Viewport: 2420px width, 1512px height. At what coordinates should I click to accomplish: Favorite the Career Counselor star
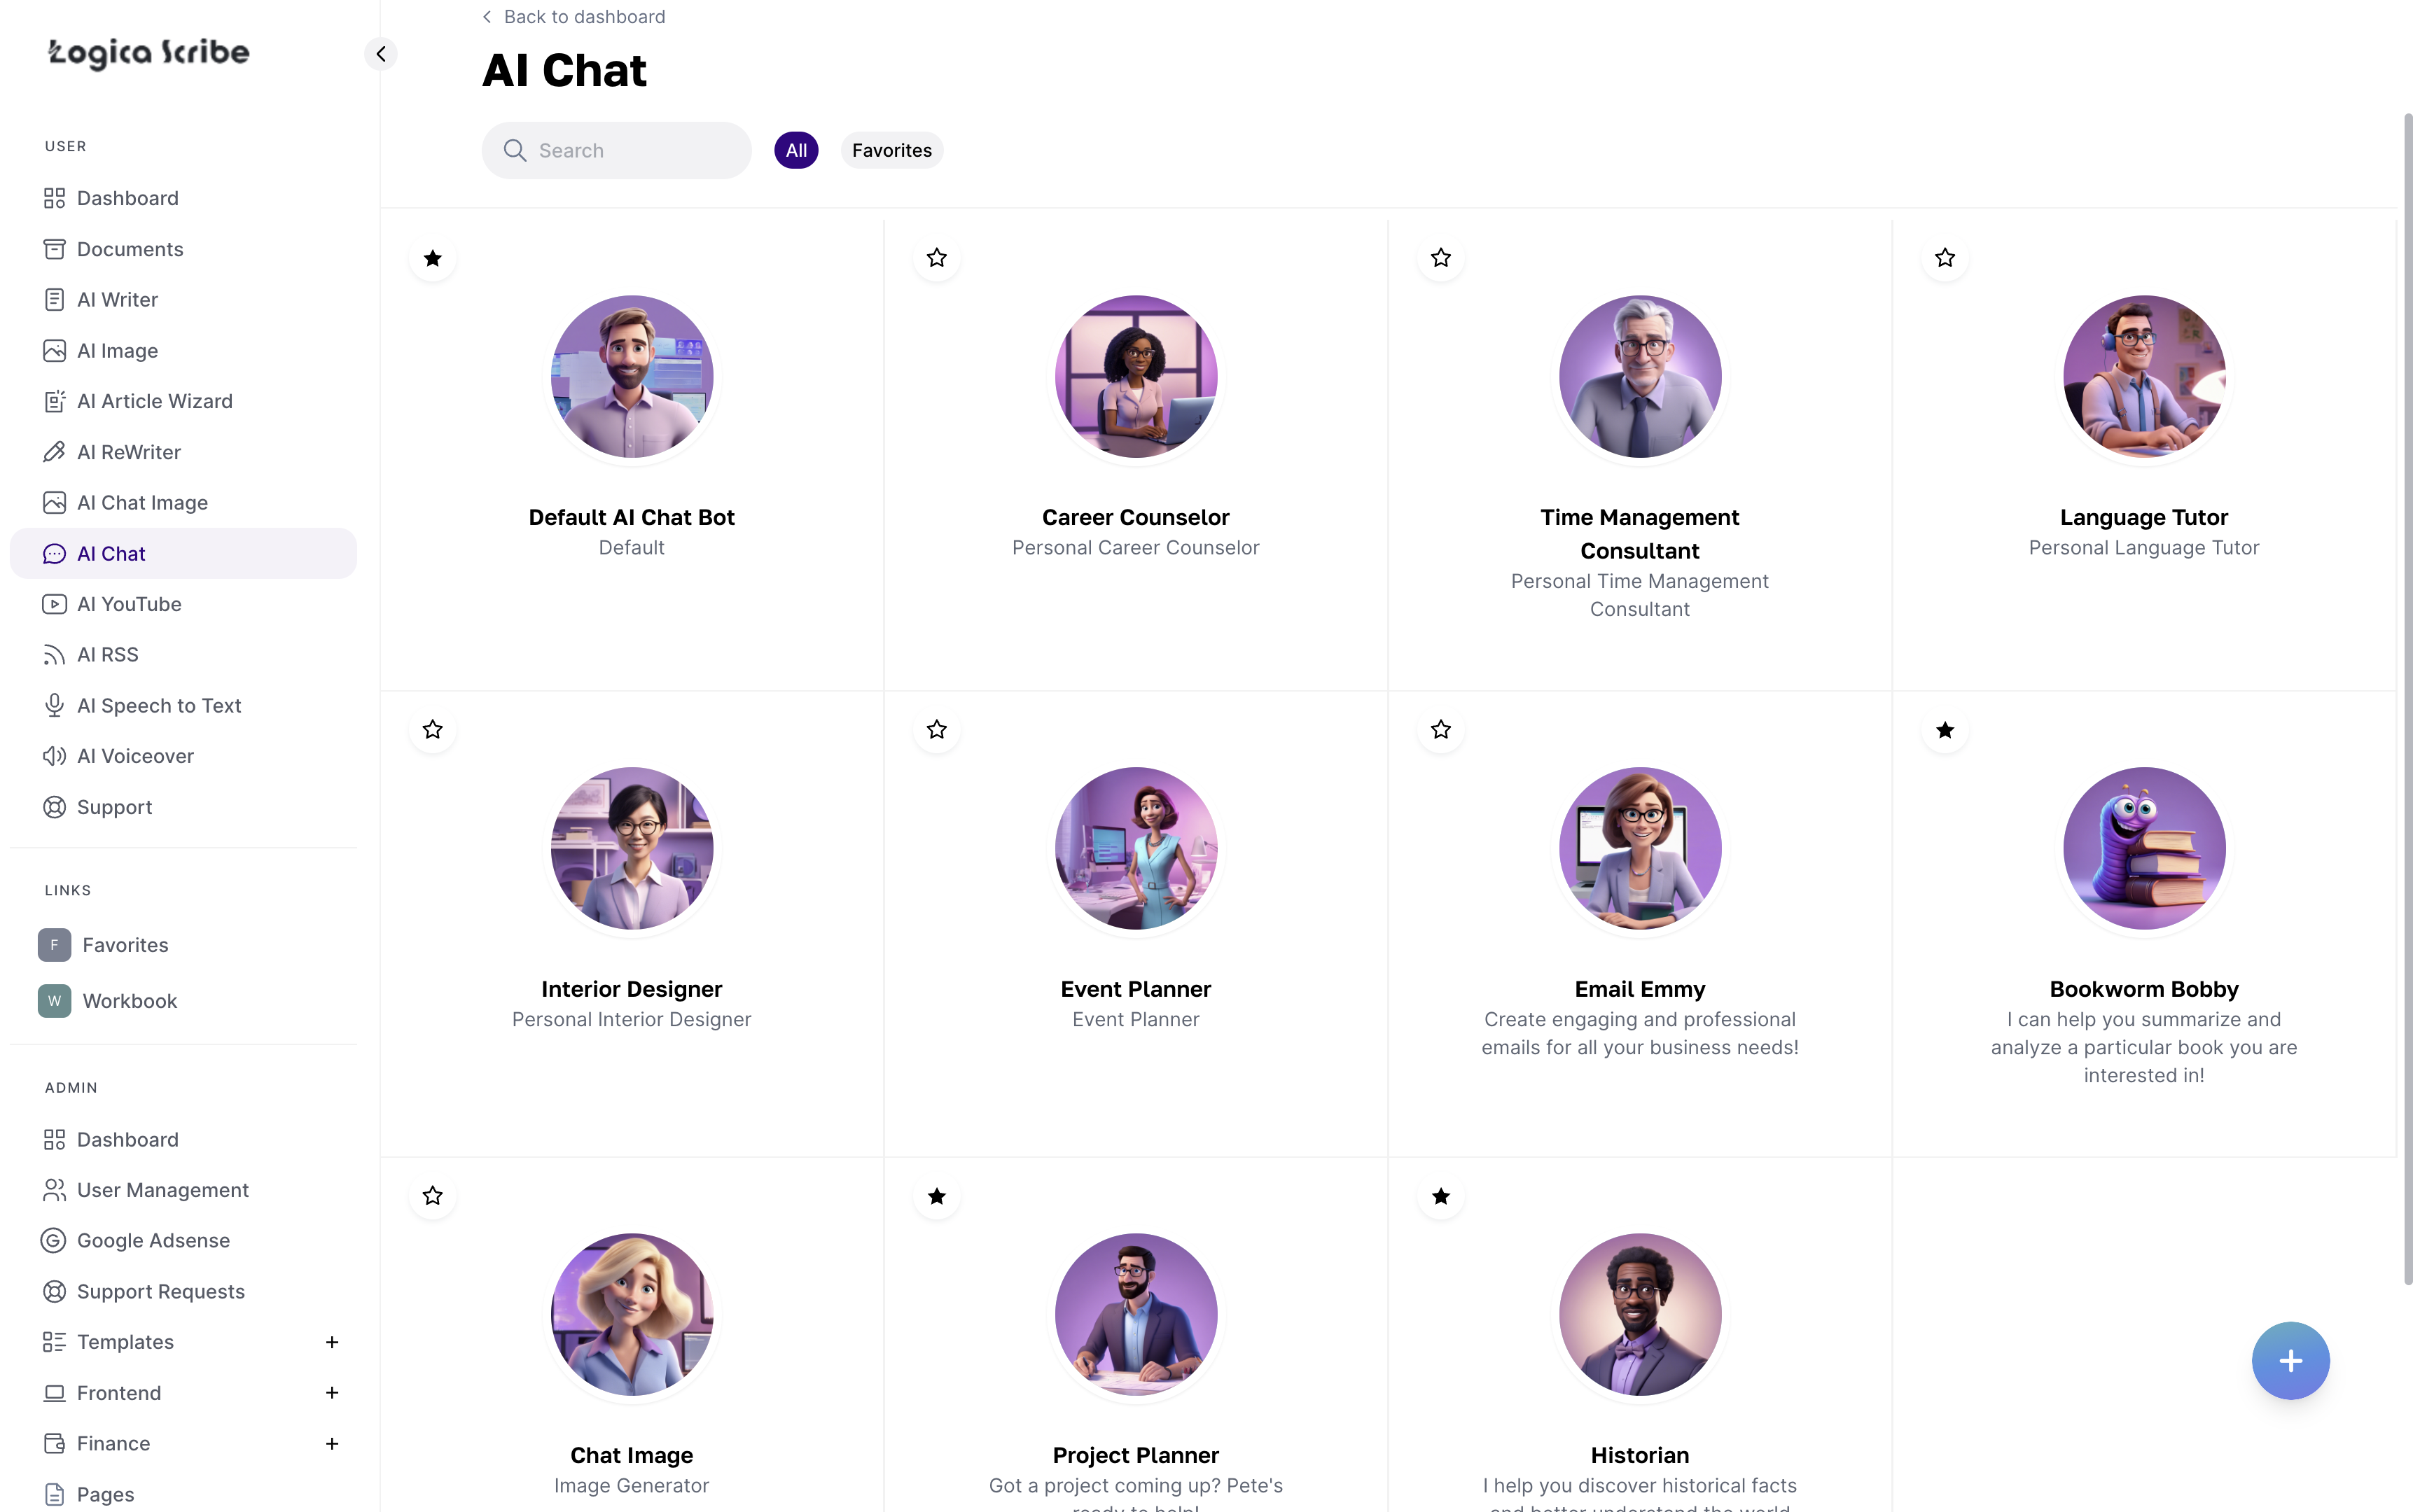[x=936, y=258]
